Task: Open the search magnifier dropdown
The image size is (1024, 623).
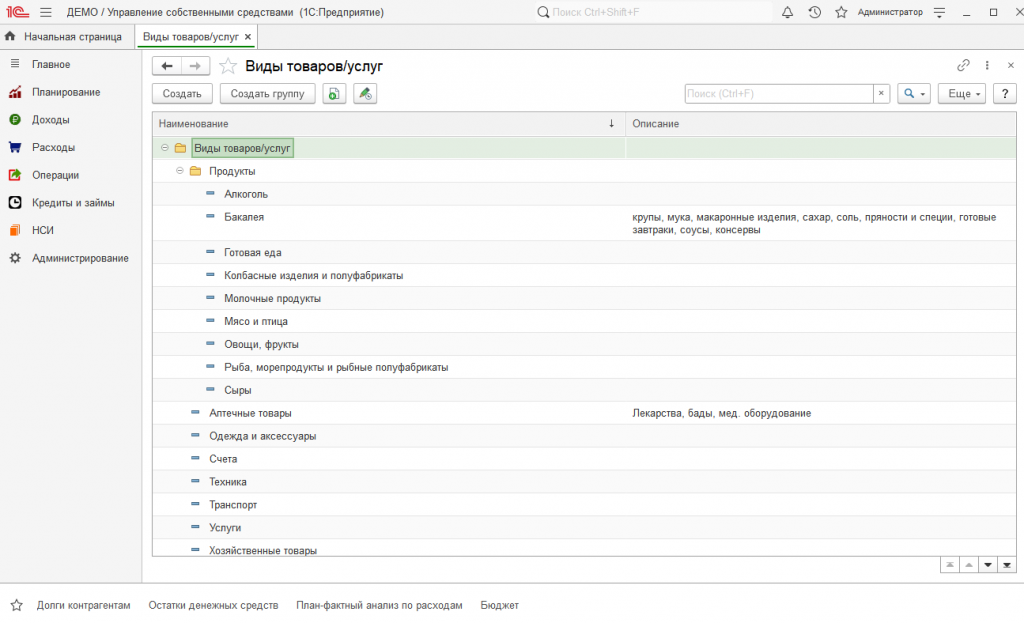Action: (914, 93)
